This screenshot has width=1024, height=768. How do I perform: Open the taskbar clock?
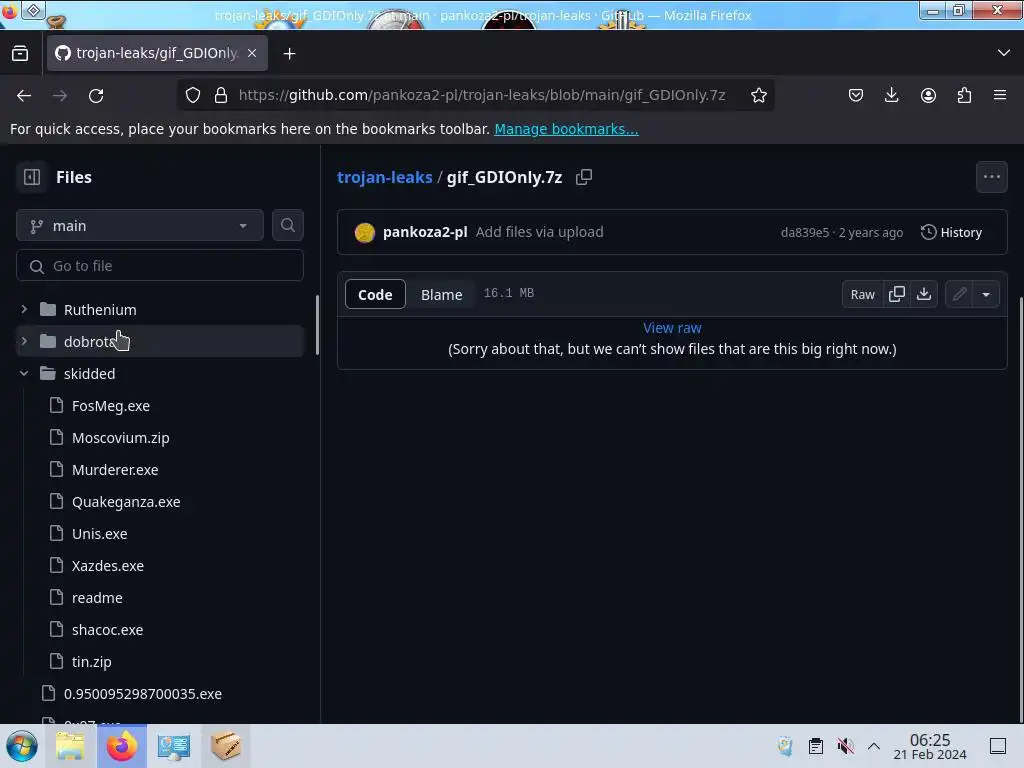tap(929, 746)
